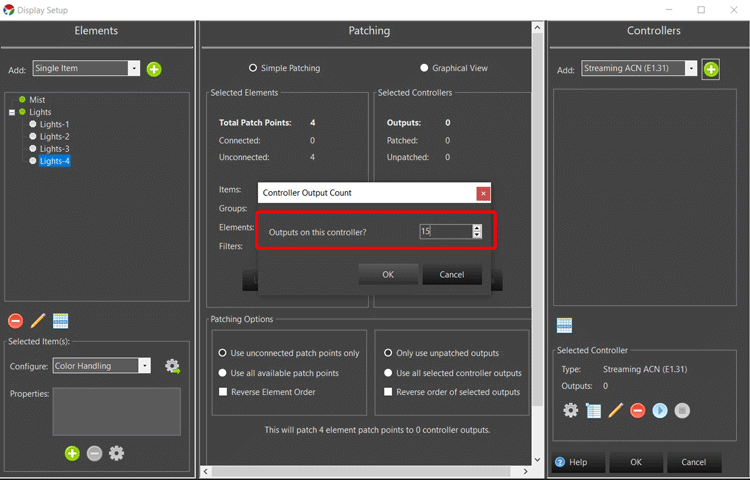Select the Mist element in tree
750x480 pixels.
(x=37, y=100)
